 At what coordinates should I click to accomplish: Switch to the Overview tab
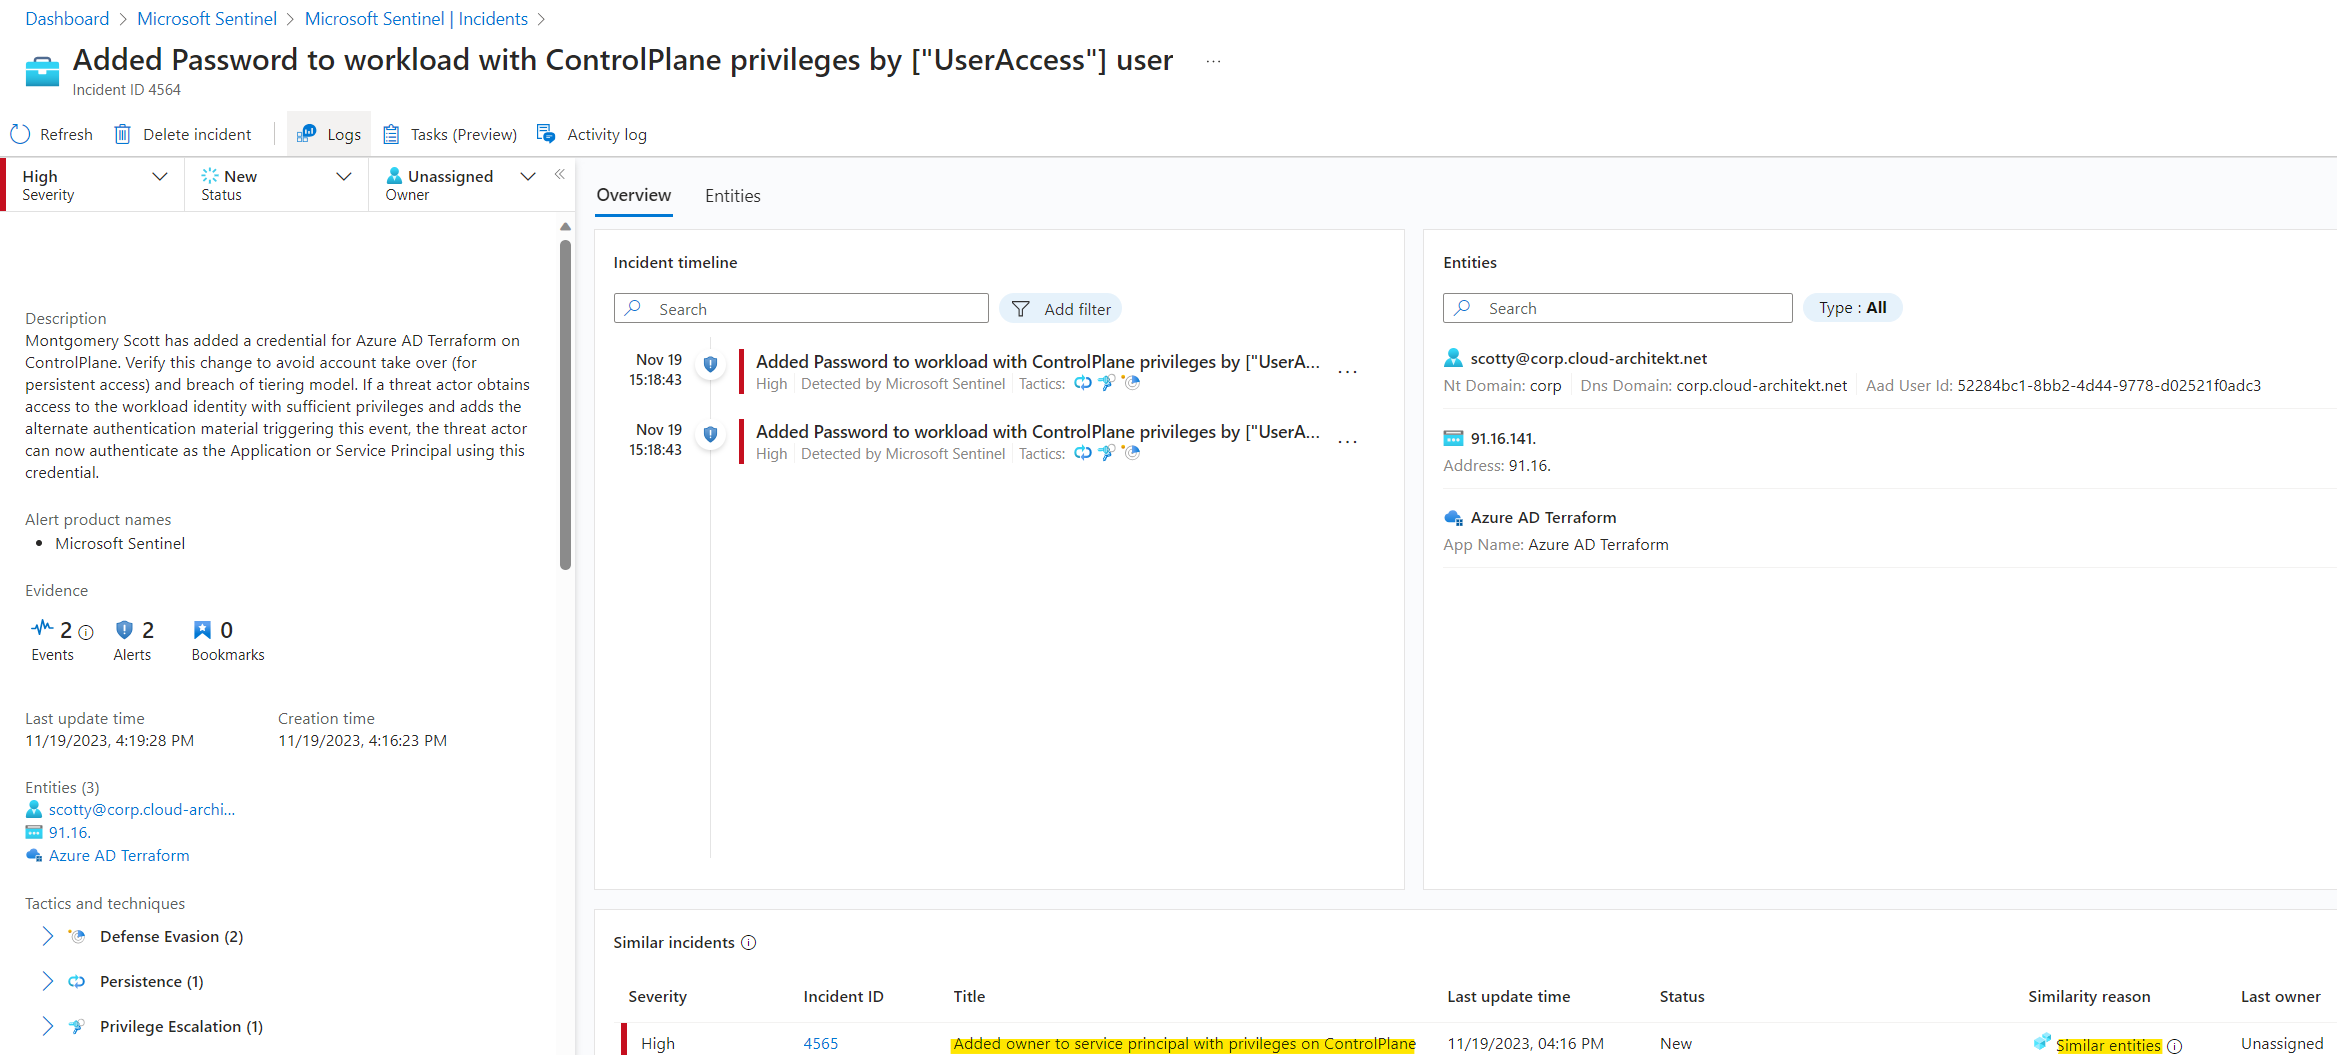pyautogui.click(x=634, y=195)
